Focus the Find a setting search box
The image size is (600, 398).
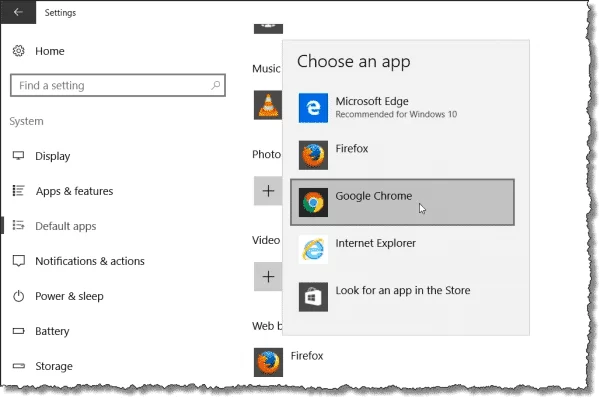tap(118, 85)
